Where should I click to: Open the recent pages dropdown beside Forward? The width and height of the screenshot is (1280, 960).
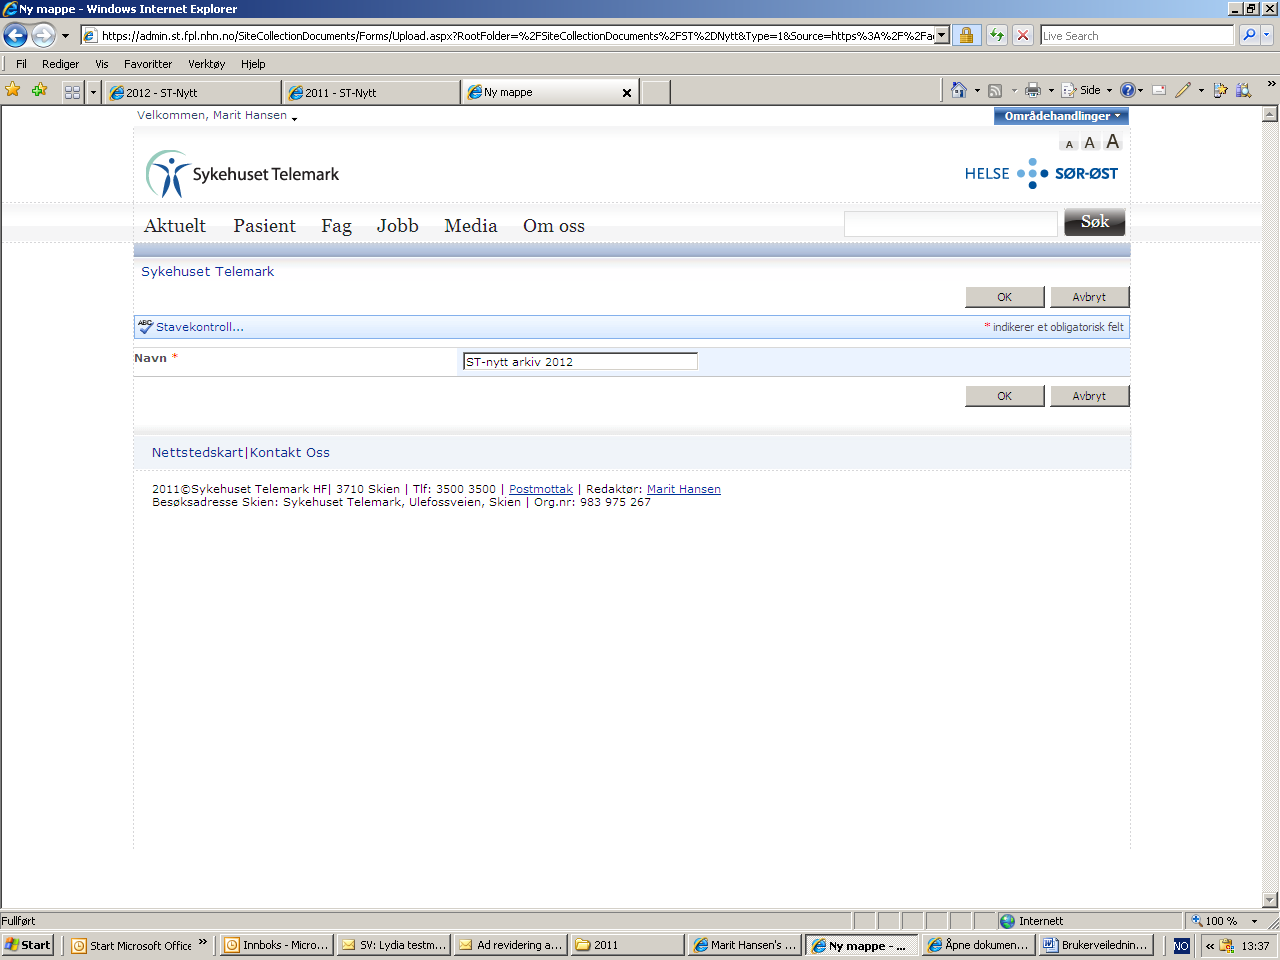66,36
